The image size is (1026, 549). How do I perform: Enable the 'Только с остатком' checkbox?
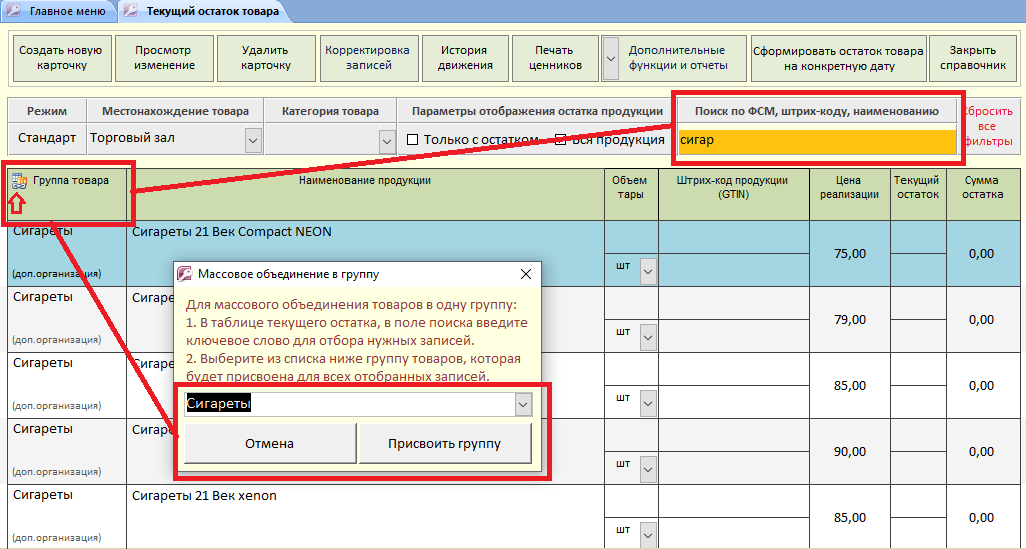(413, 140)
